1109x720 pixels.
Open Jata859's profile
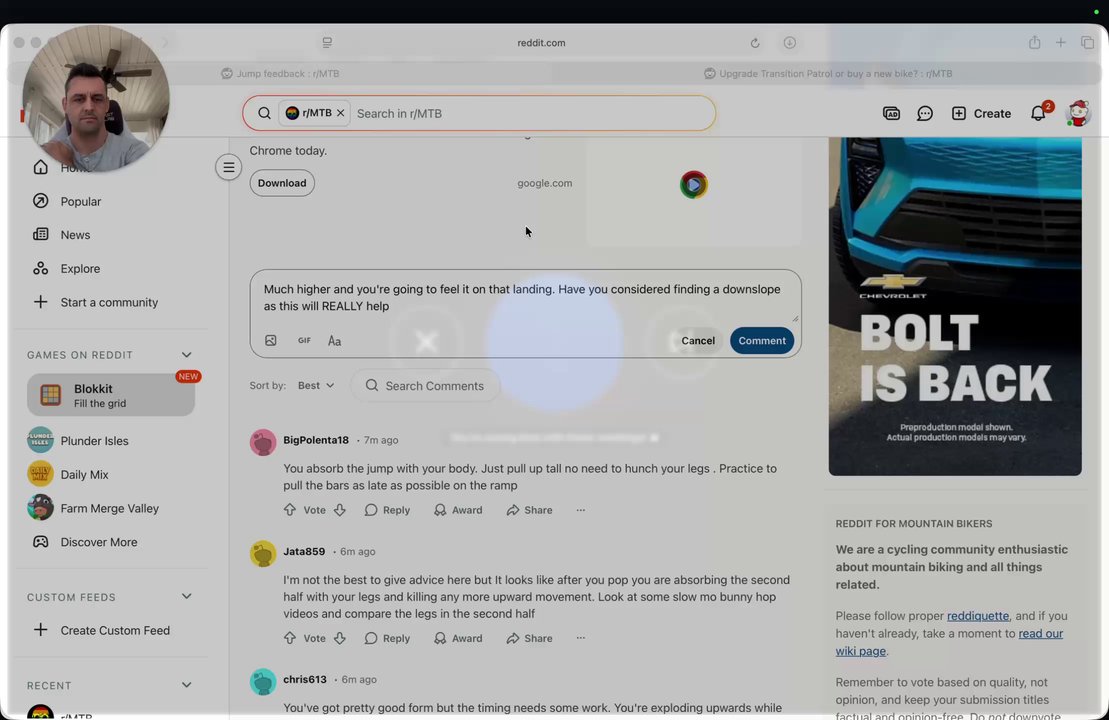click(x=304, y=552)
